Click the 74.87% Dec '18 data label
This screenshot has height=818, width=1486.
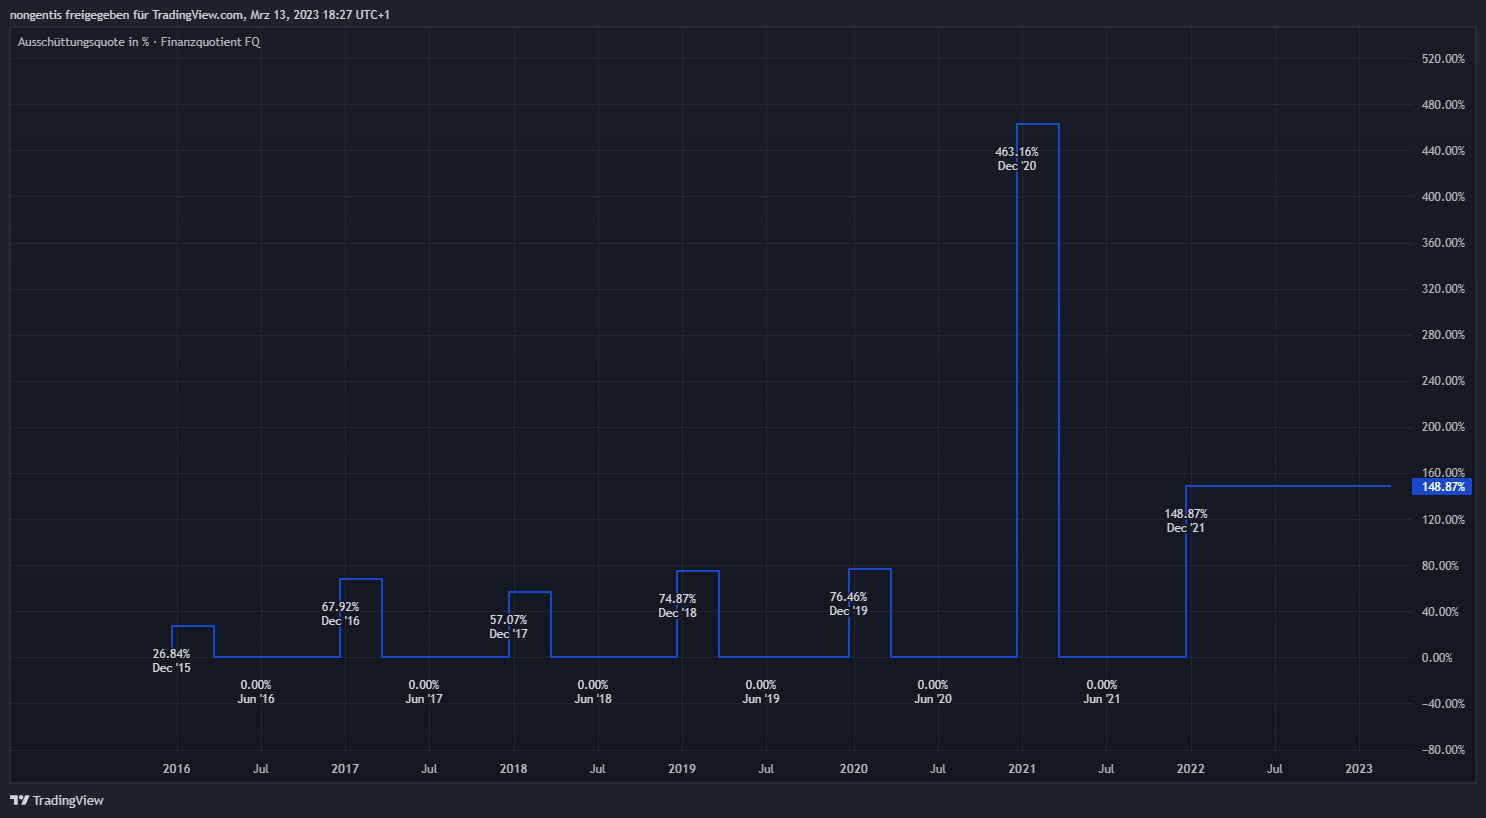coord(677,606)
